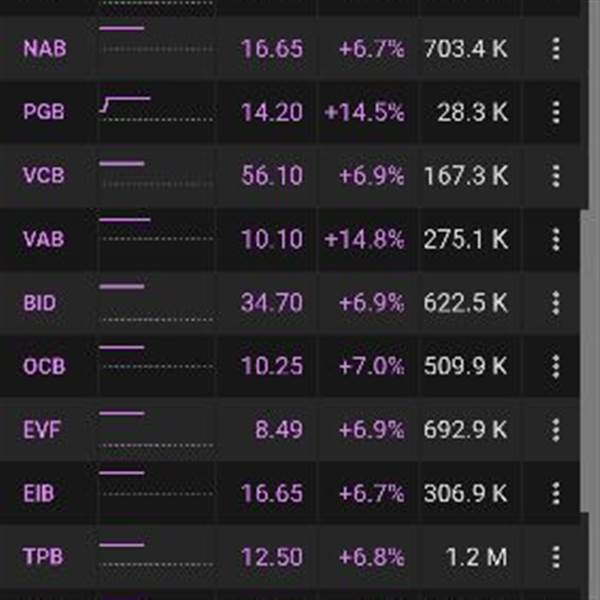Screen dimensions: 600x600
Task: Click the EVF volume 692.9 K
Action: point(466,430)
